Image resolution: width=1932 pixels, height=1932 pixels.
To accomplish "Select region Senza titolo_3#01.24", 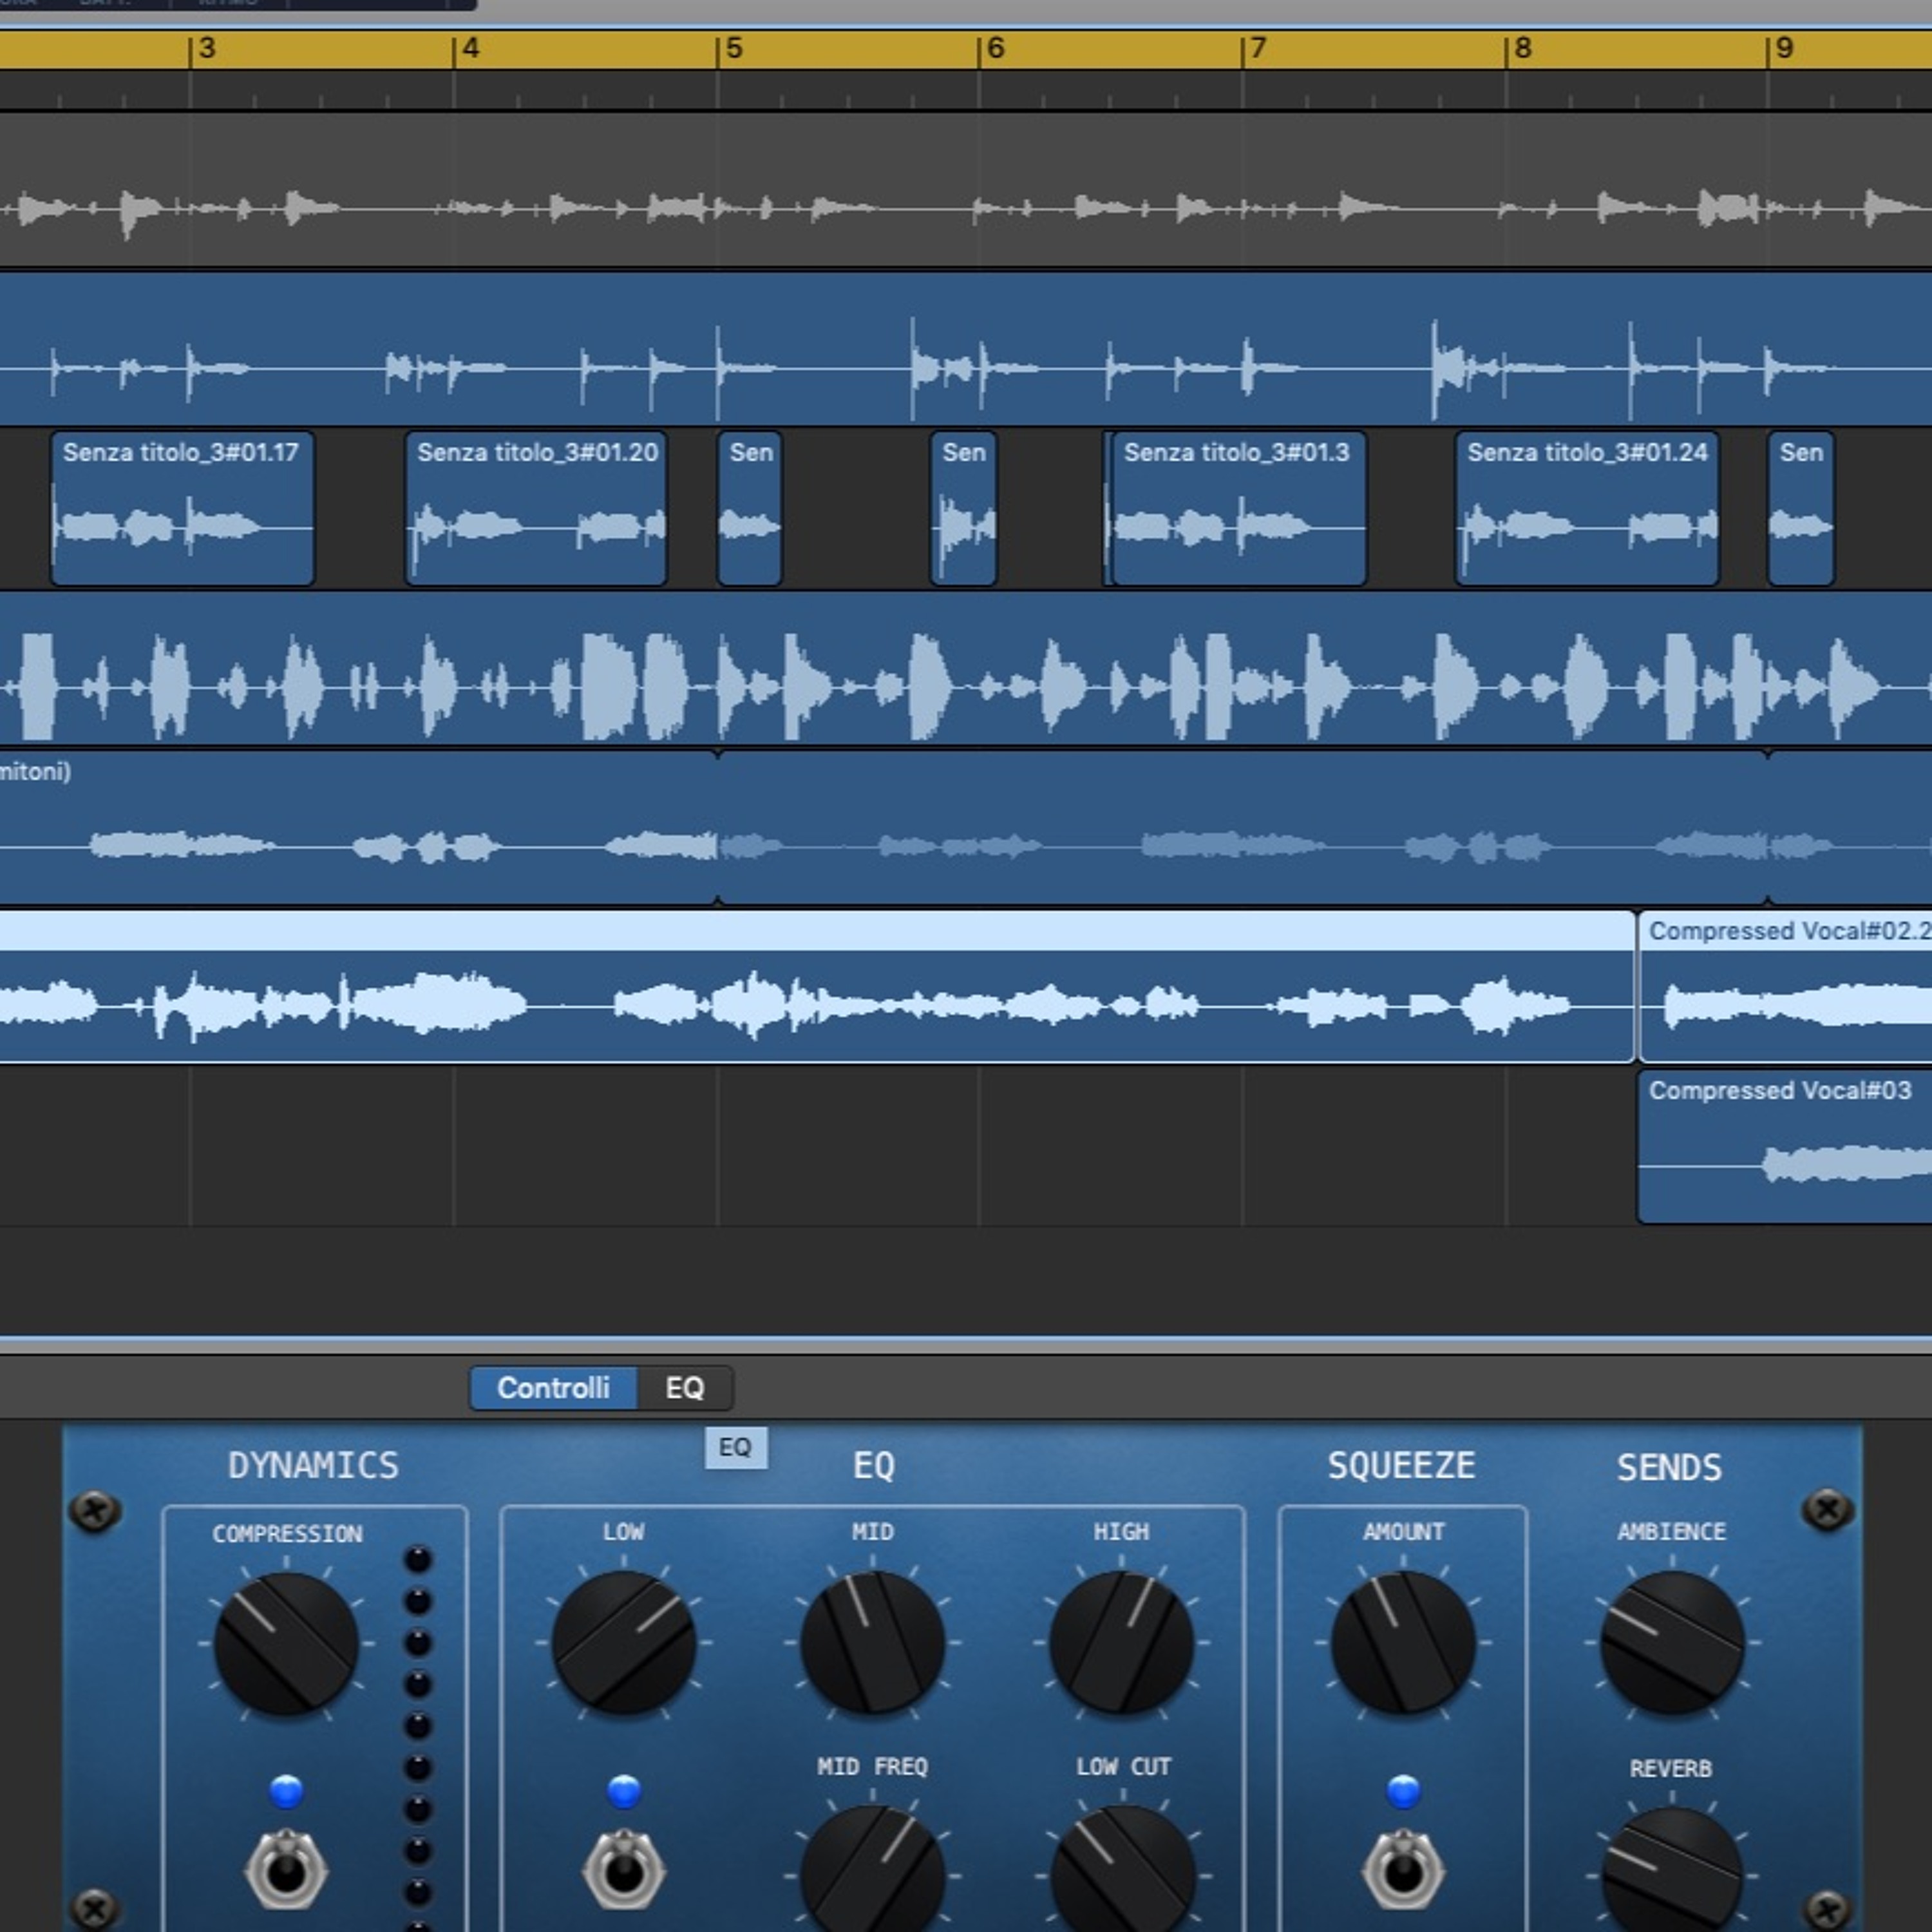I will point(1587,509).
